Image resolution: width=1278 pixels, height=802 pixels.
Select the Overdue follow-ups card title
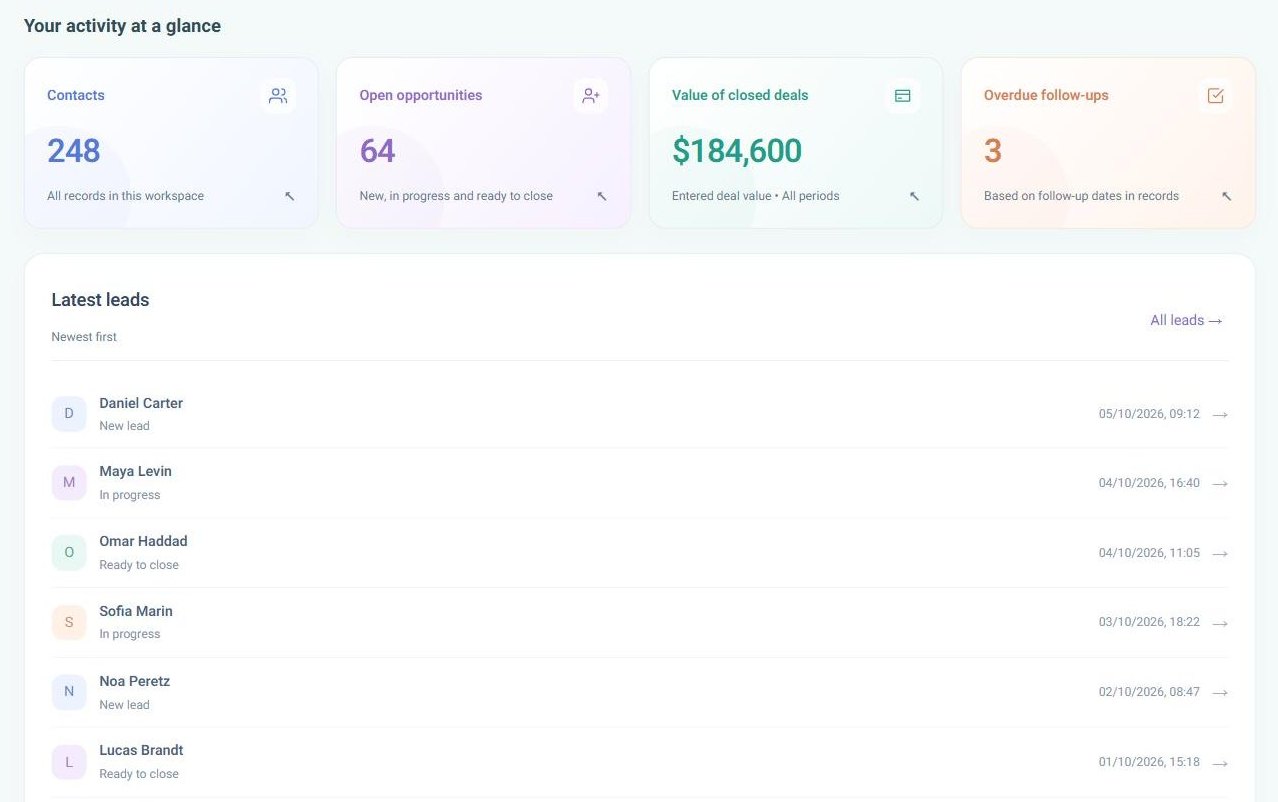click(1046, 95)
